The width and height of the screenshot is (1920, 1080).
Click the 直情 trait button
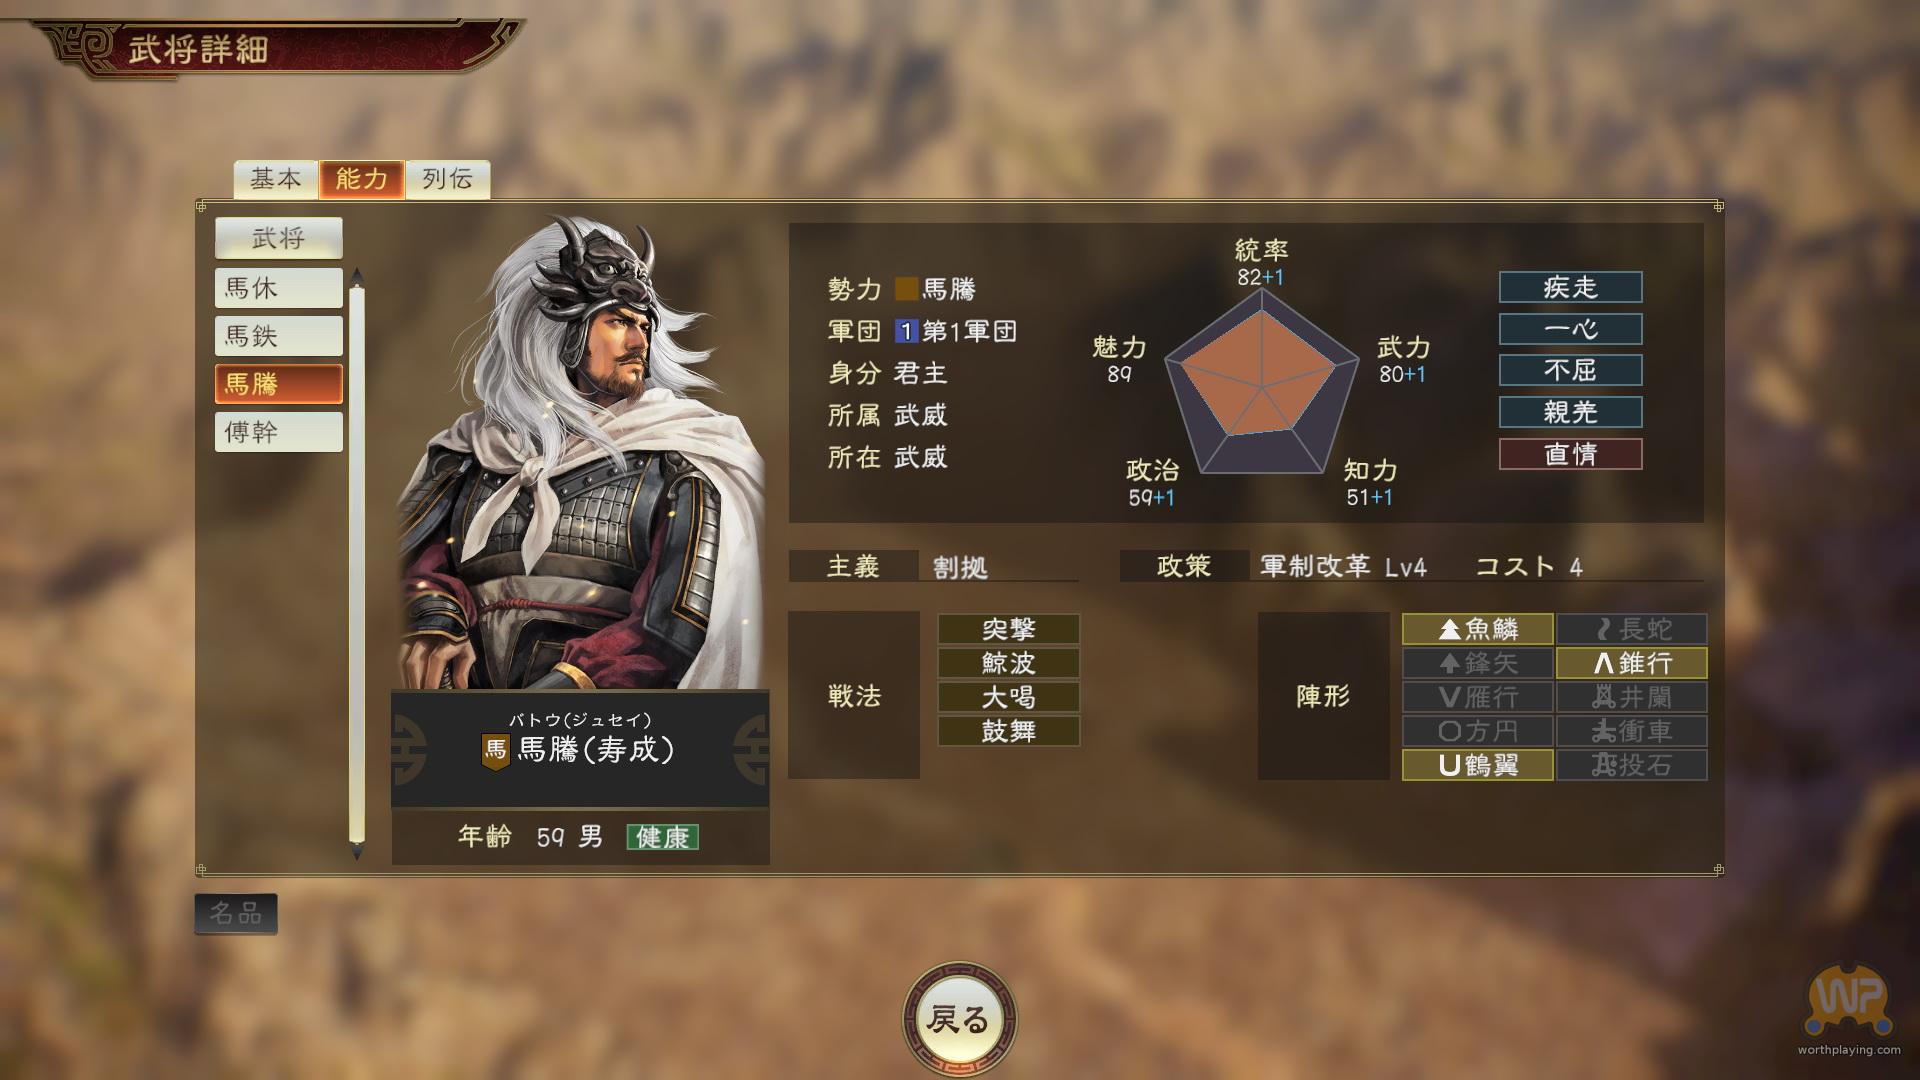point(1570,454)
